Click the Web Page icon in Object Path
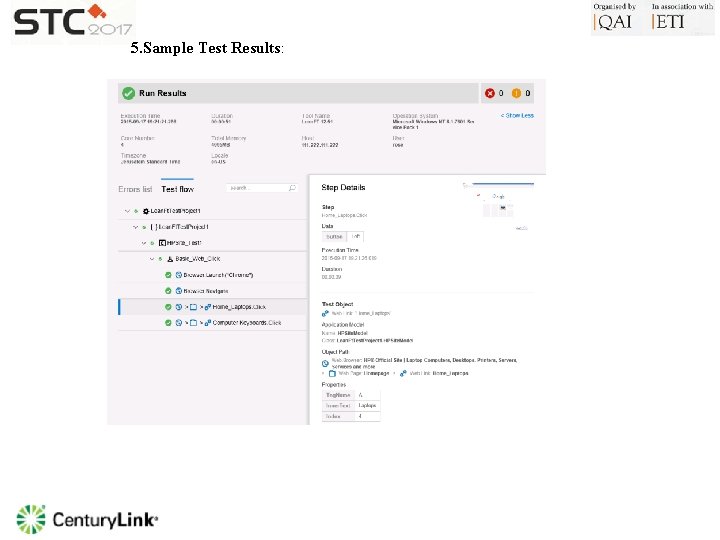Image resolution: width=720 pixels, height=540 pixels. pos(332,374)
